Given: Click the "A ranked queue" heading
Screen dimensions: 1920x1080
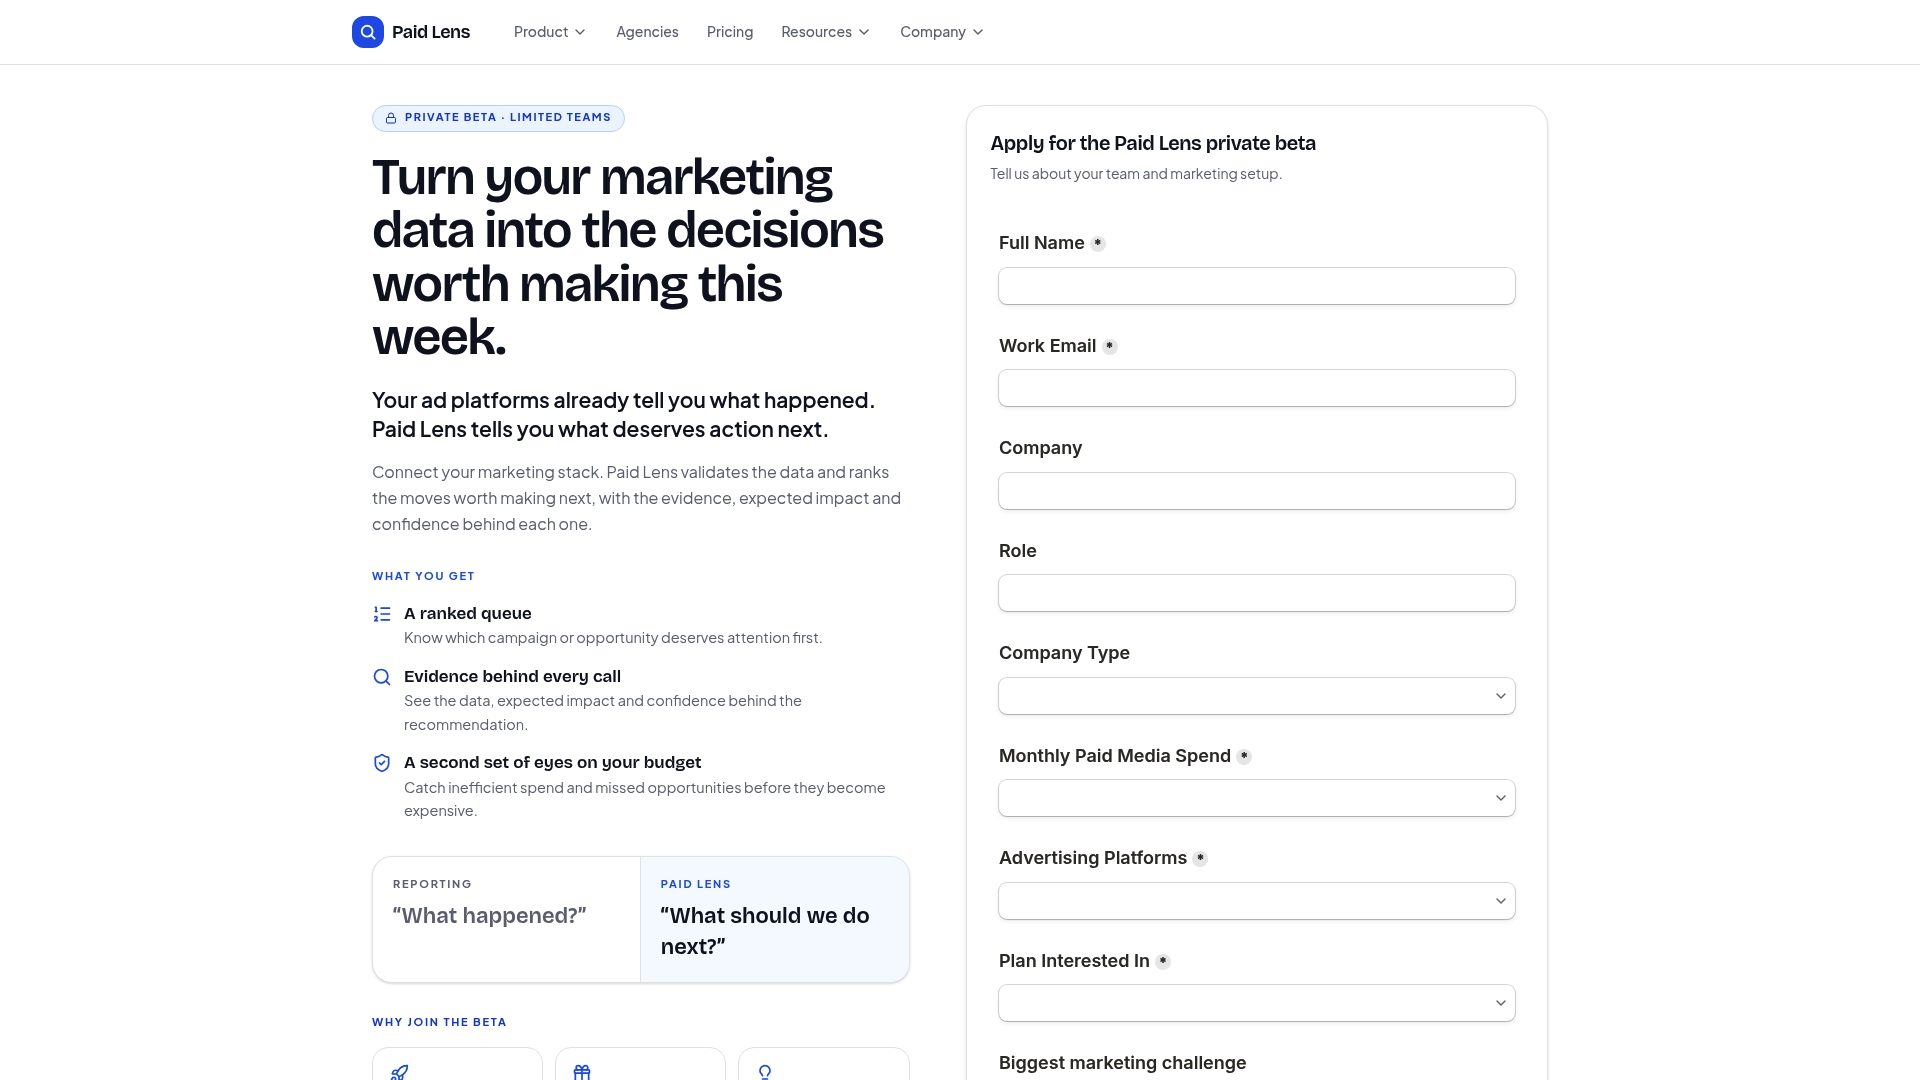Looking at the screenshot, I should click(467, 614).
